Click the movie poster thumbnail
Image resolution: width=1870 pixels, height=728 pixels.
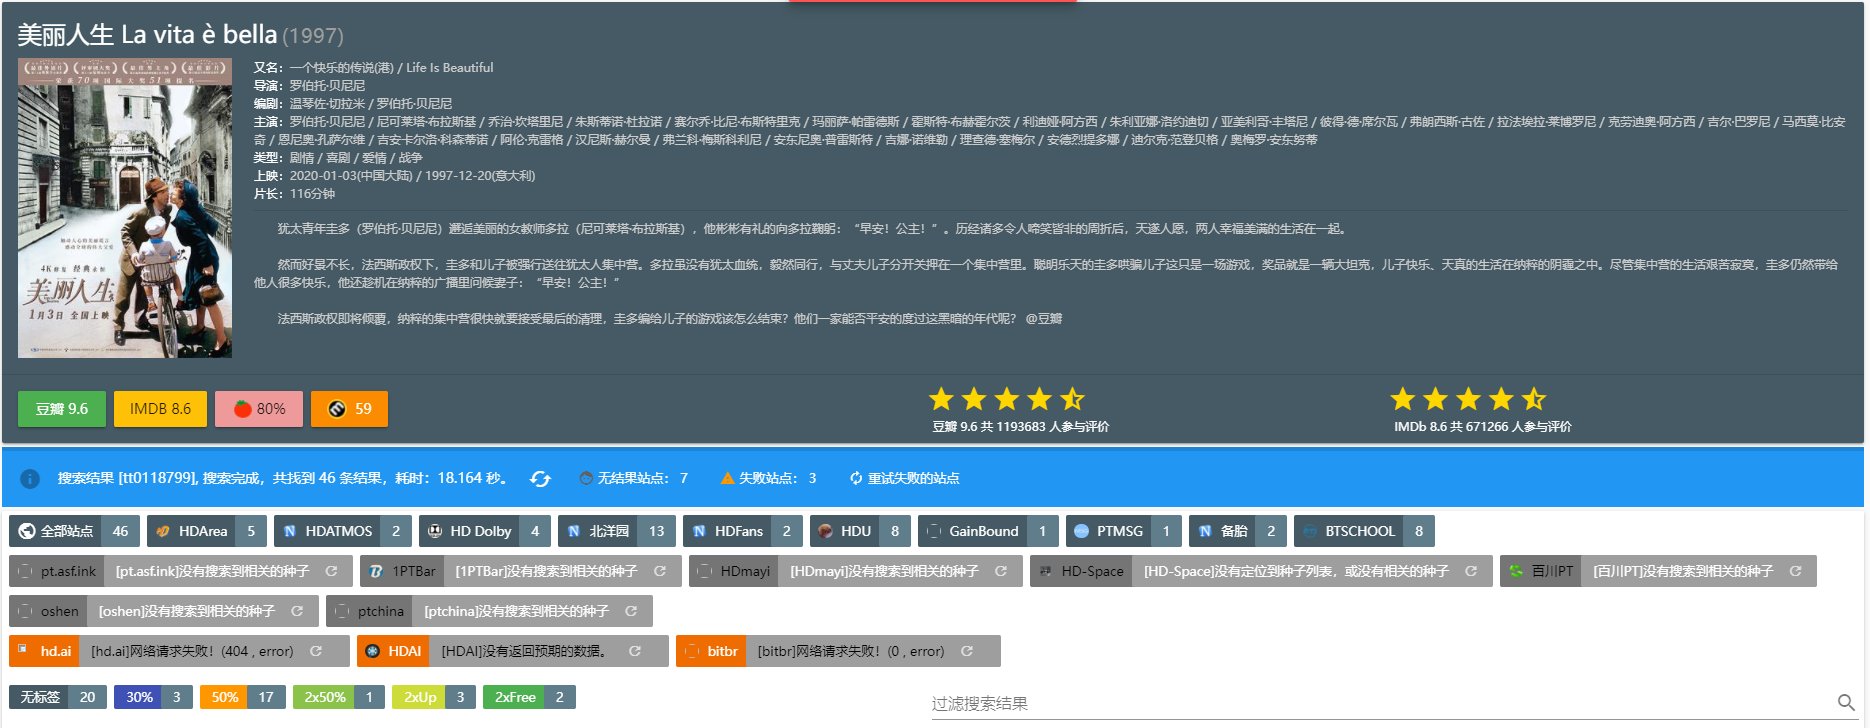125,208
